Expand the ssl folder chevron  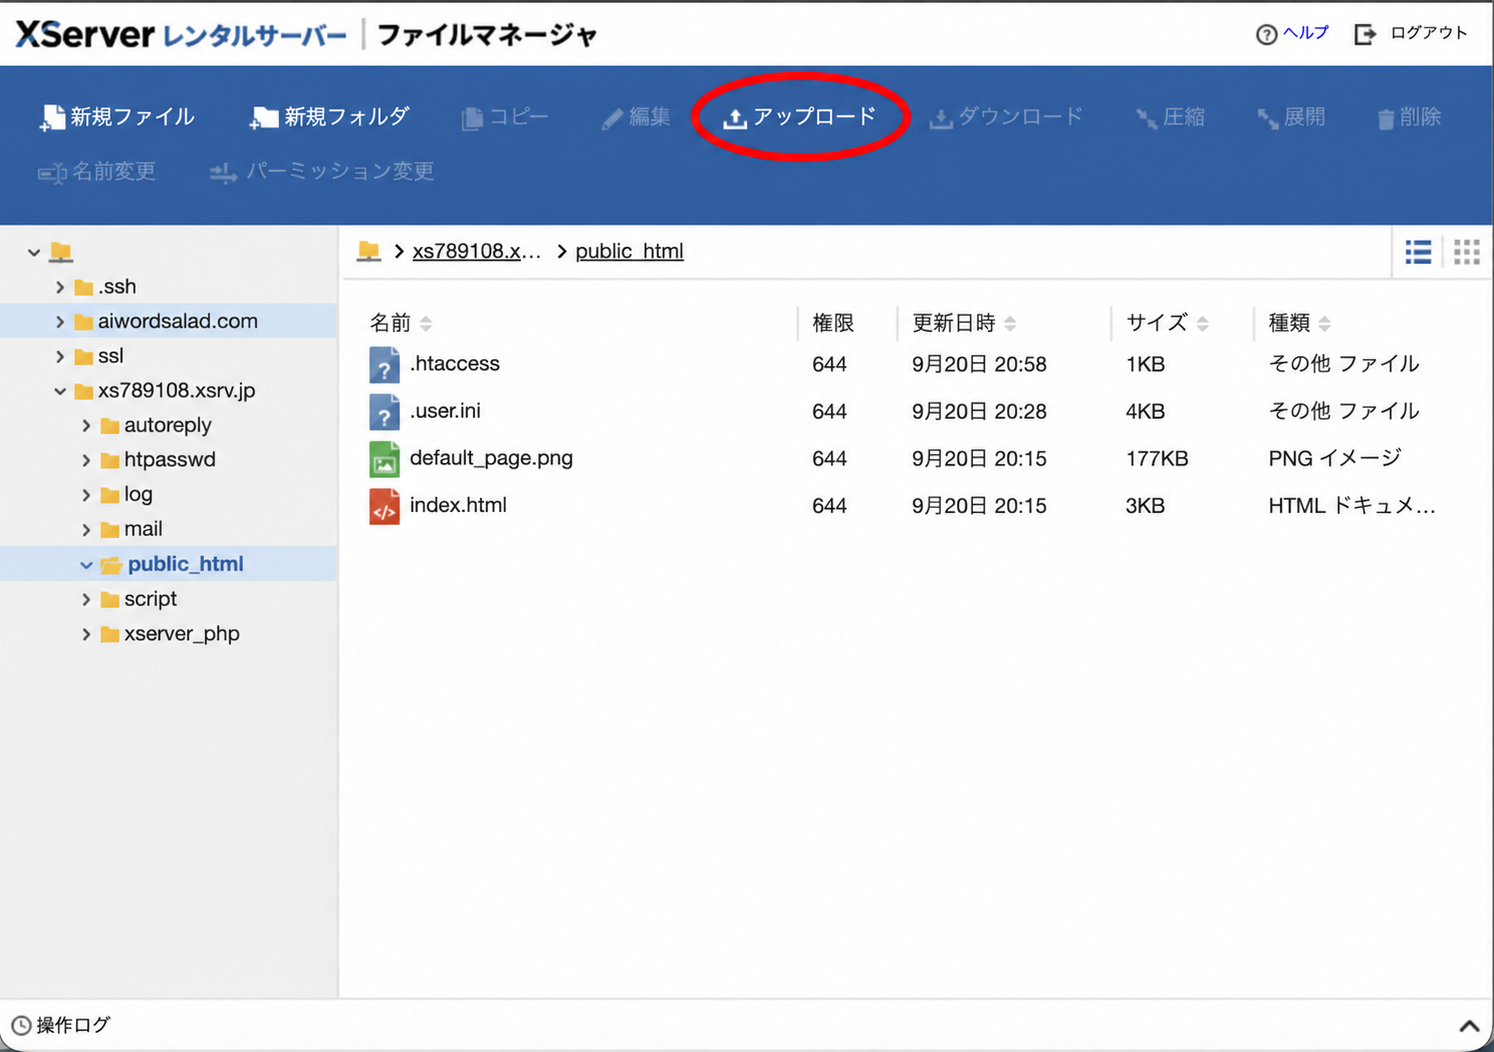[60, 356]
